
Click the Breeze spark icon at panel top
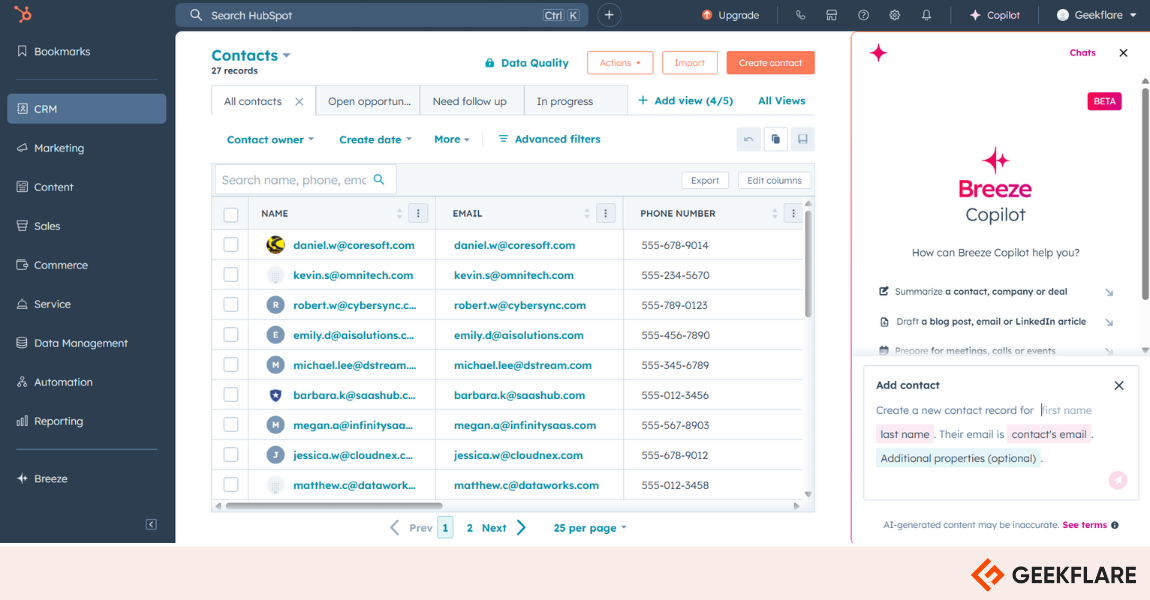tap(878, 53)
